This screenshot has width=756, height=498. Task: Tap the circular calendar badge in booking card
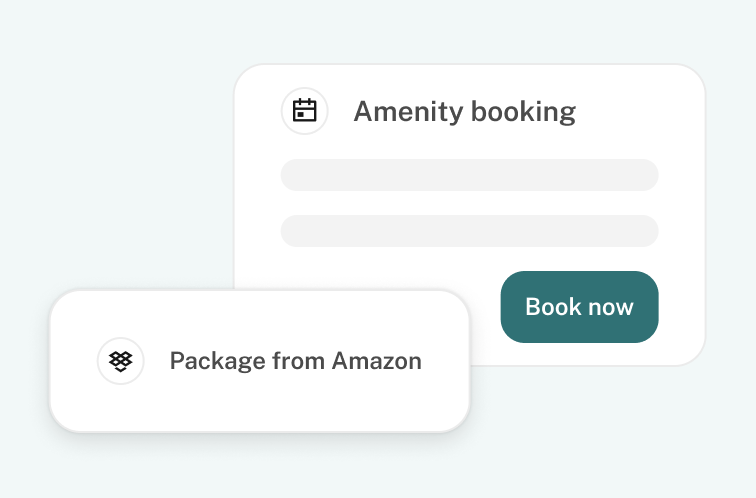click(x=304, y=111)
